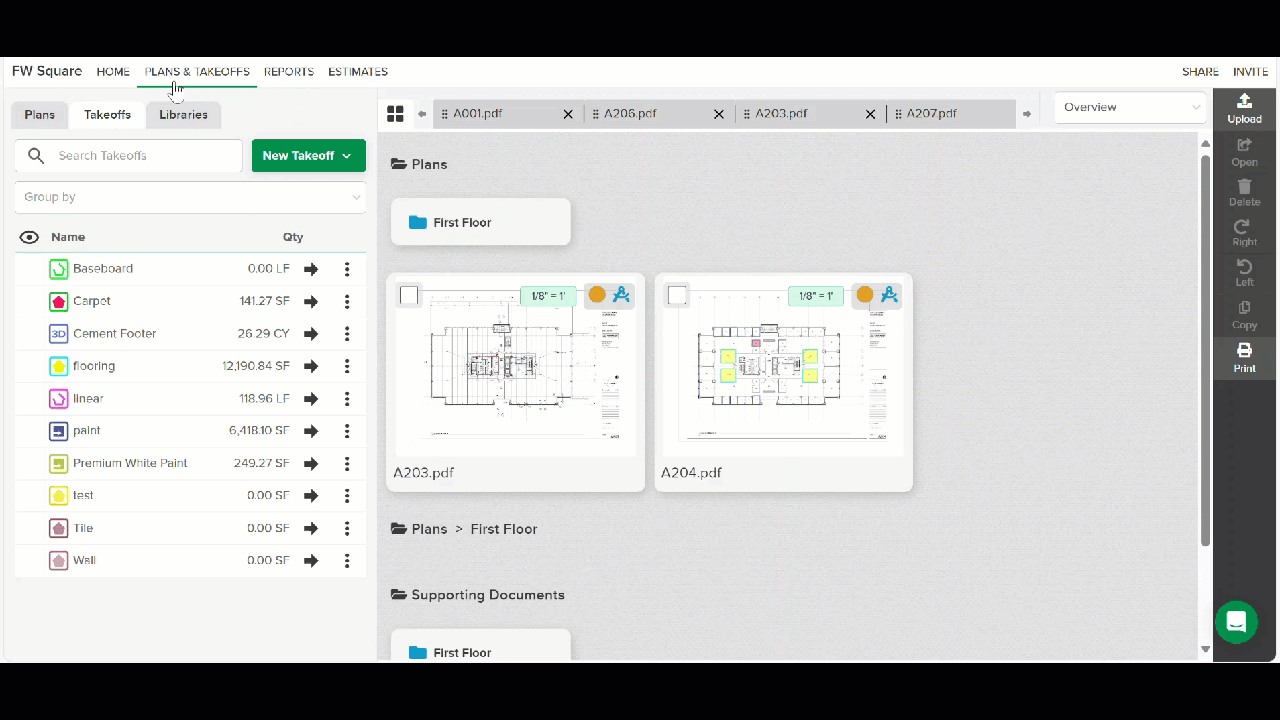Check the A204.pdf thumbnail checkbox
Image resolution: width=1280 pixels, height=720 pixels.
[x=677, y=295]
